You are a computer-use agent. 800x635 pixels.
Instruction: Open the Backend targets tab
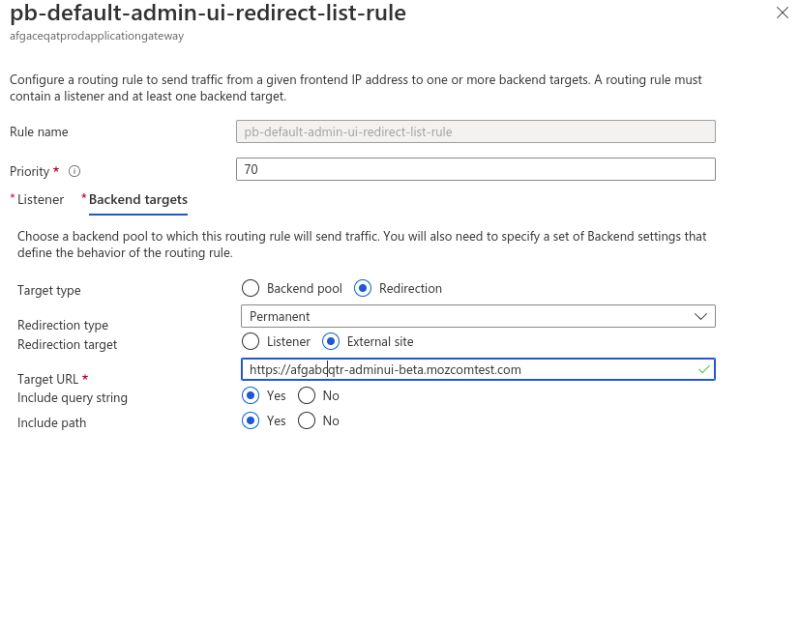[136, 199]
